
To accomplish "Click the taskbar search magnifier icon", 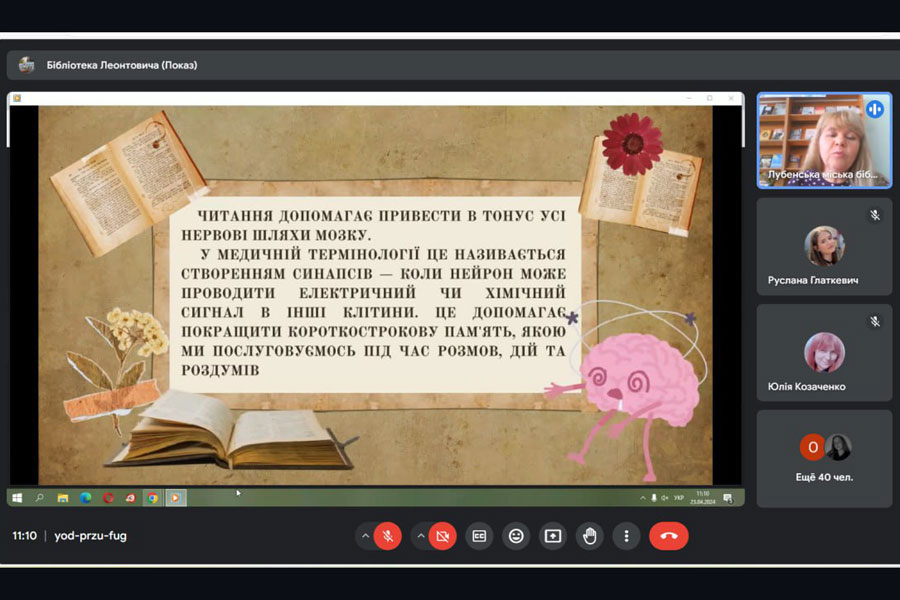I will [x=40, y=497].
